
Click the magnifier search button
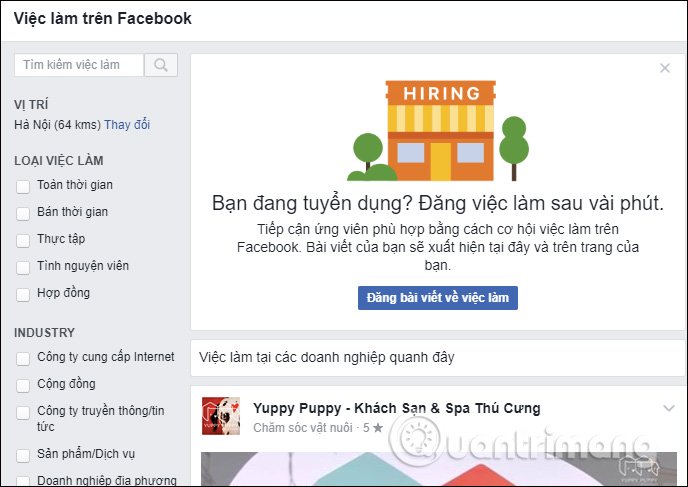point(161,65)
